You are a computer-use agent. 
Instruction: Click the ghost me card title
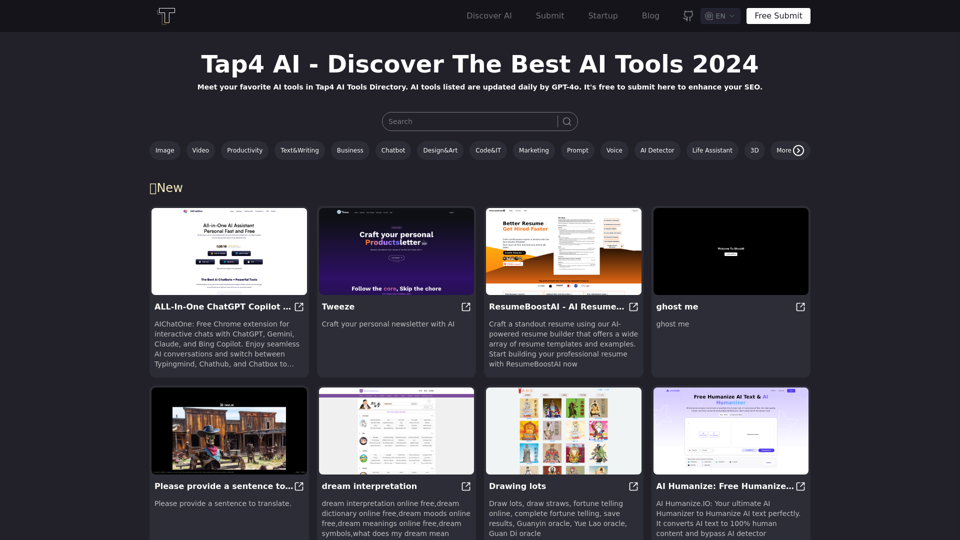(x=677, y=307)
